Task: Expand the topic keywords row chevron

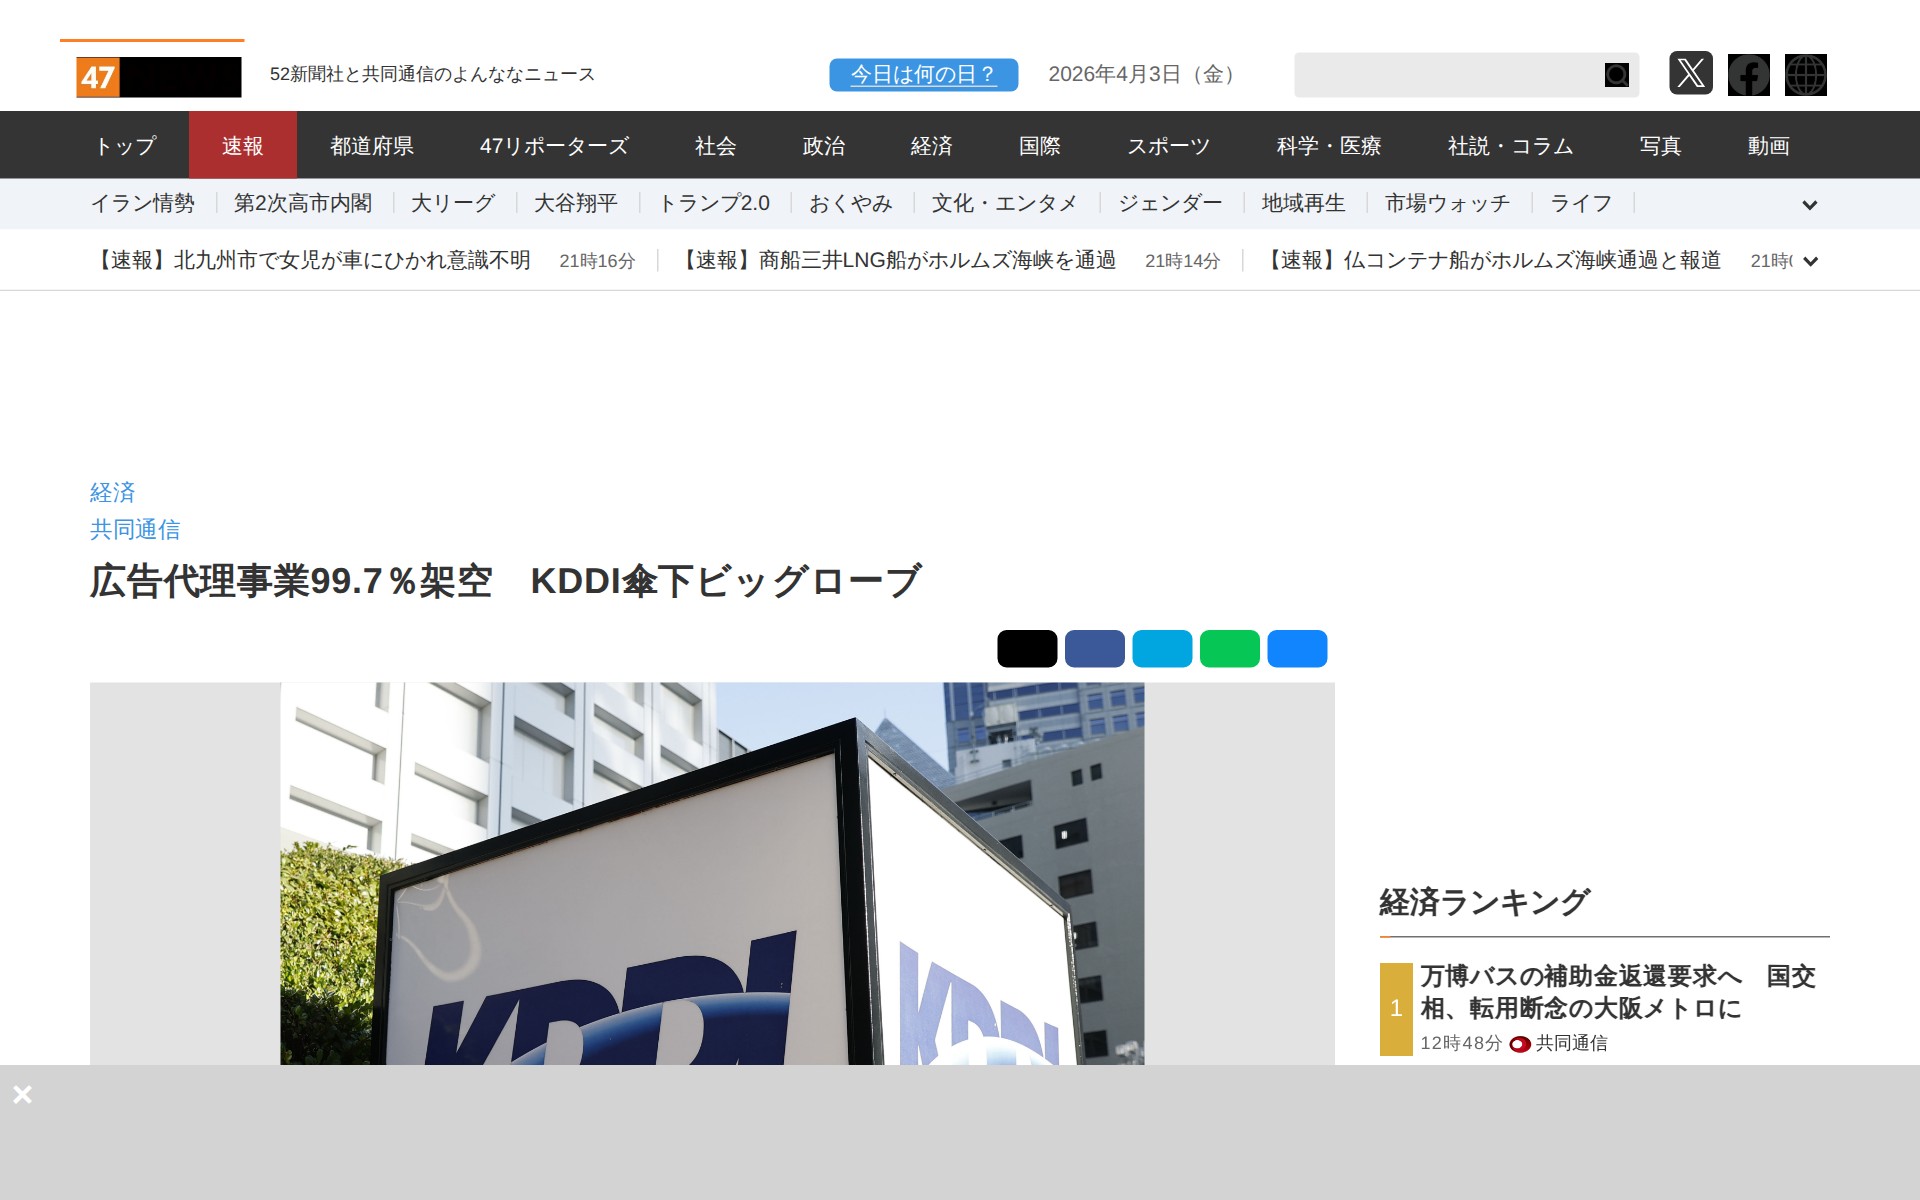Action: (1809, 205)
